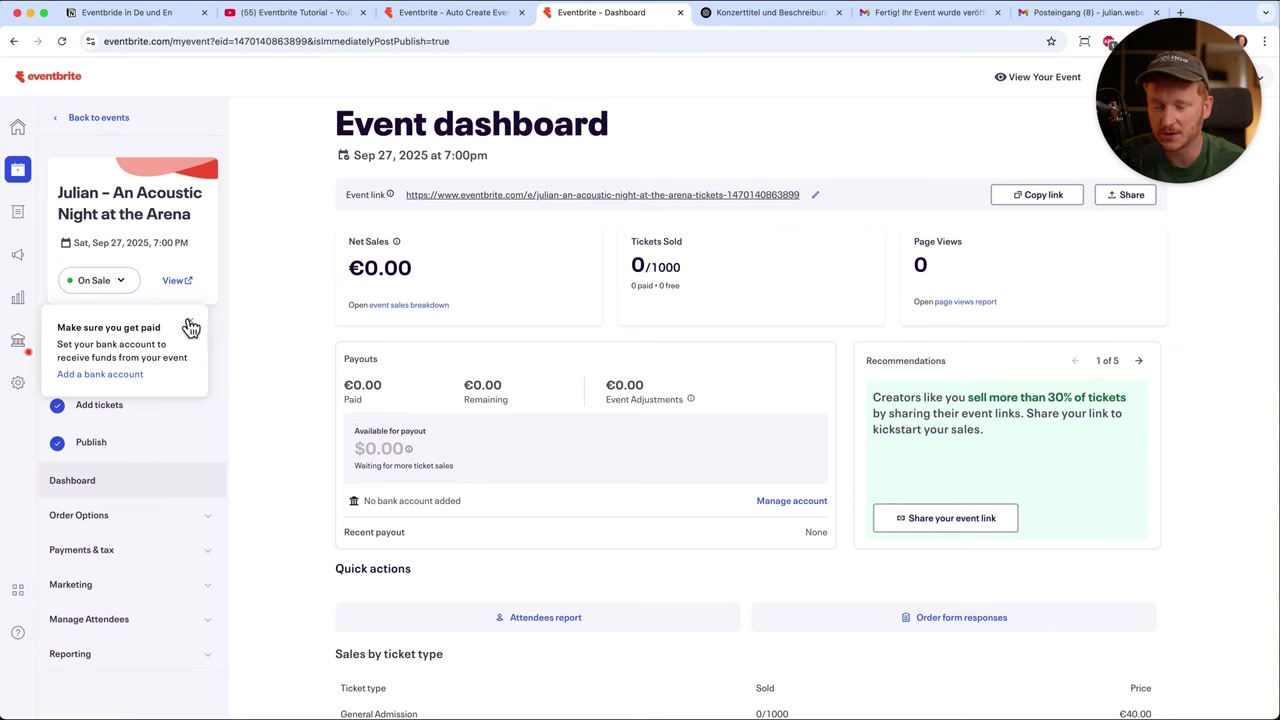The height and width of the screenshot is (720, 1280).
Task: Open Attendees report quick action
Action: pos(538,617)
